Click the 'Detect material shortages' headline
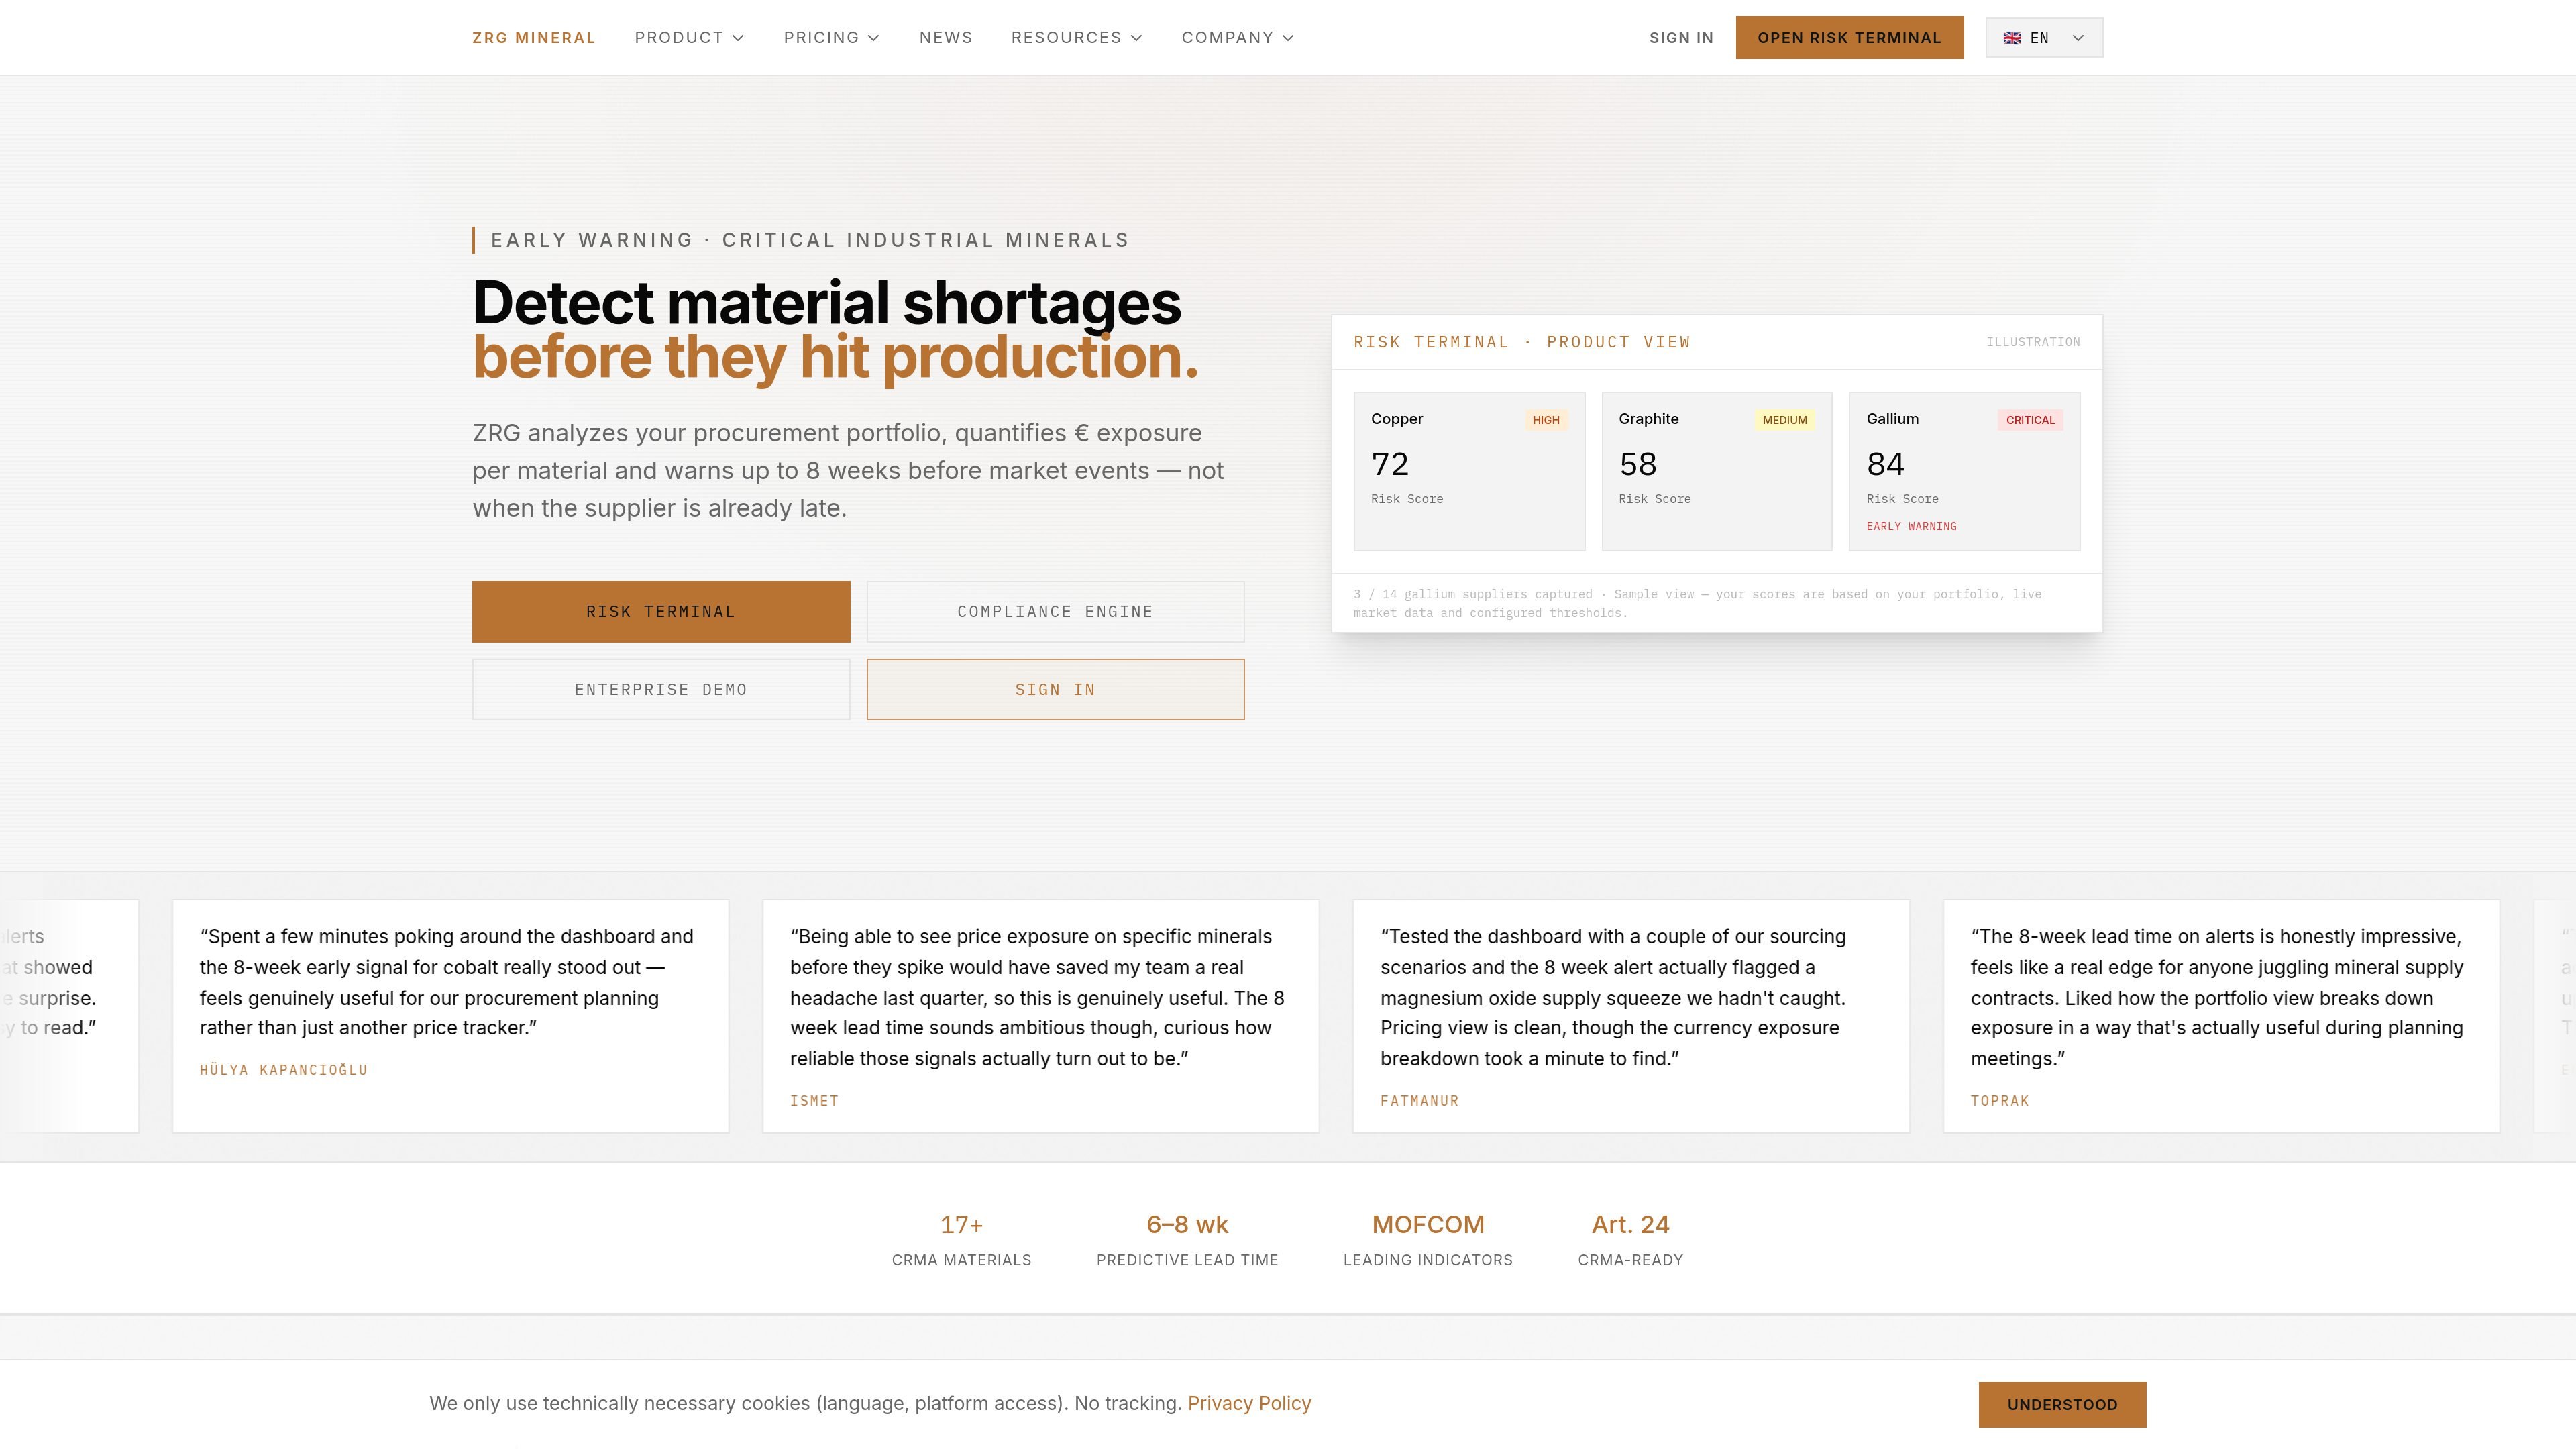Screen dimensions: 2576x1449 click(x=826, y=303)
